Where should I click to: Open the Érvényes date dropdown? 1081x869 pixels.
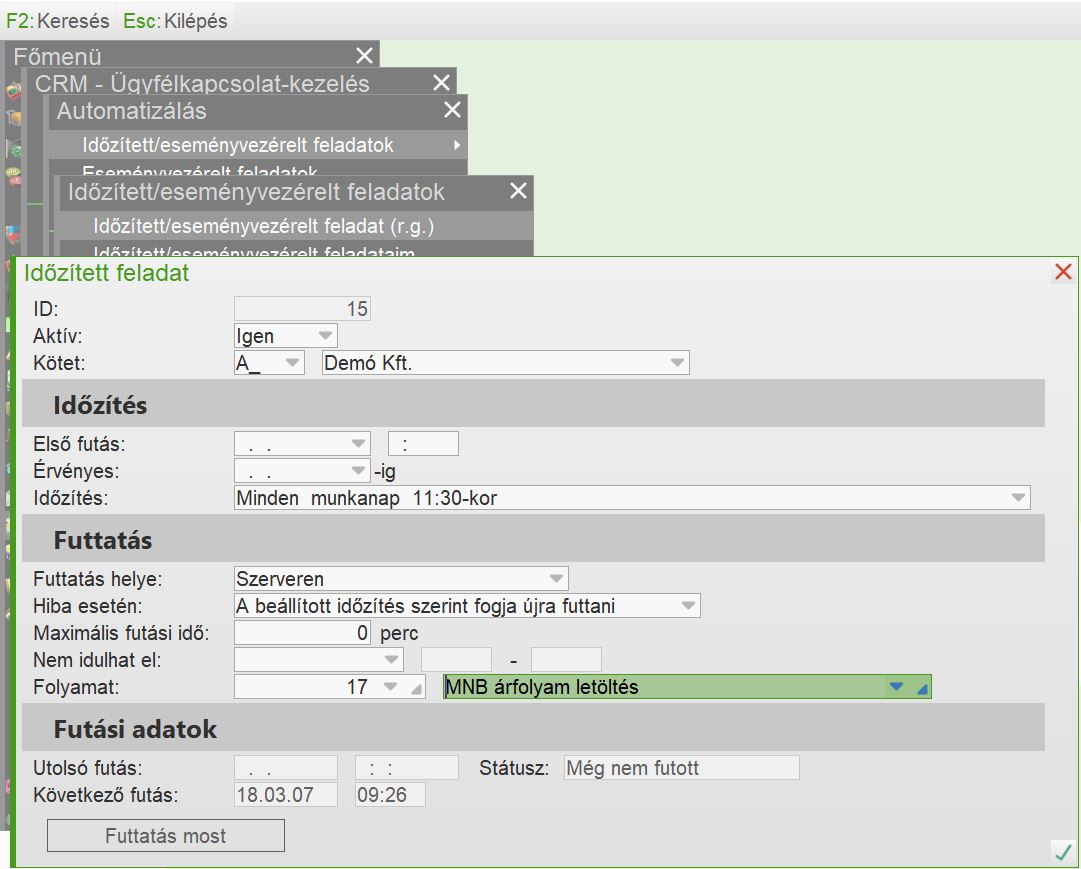[x=358, y=470]
